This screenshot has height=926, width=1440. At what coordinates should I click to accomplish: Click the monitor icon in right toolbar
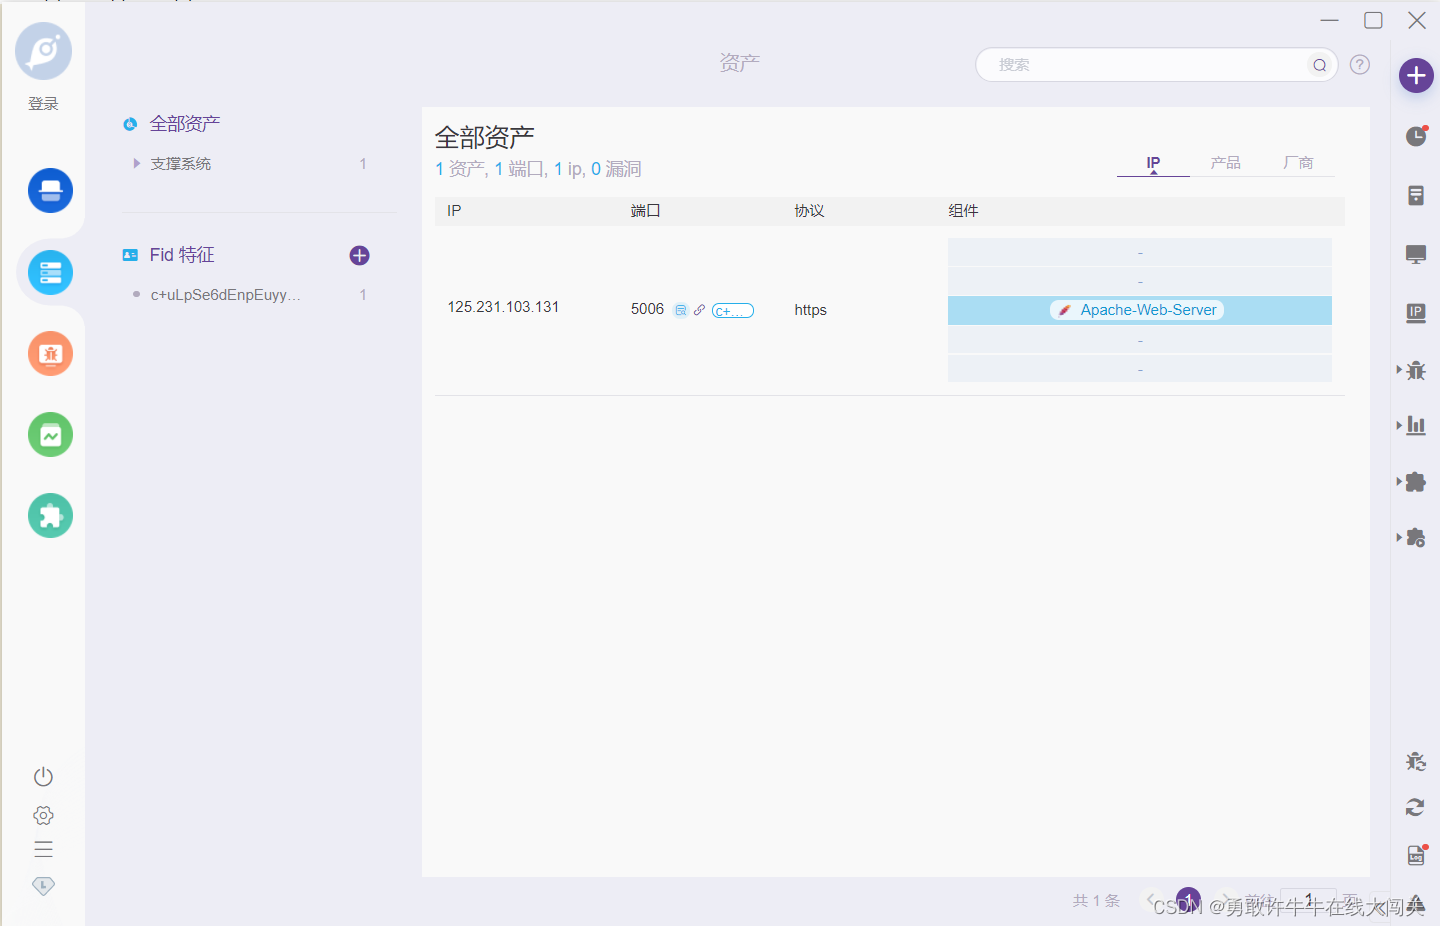[x=1416, y=254]
